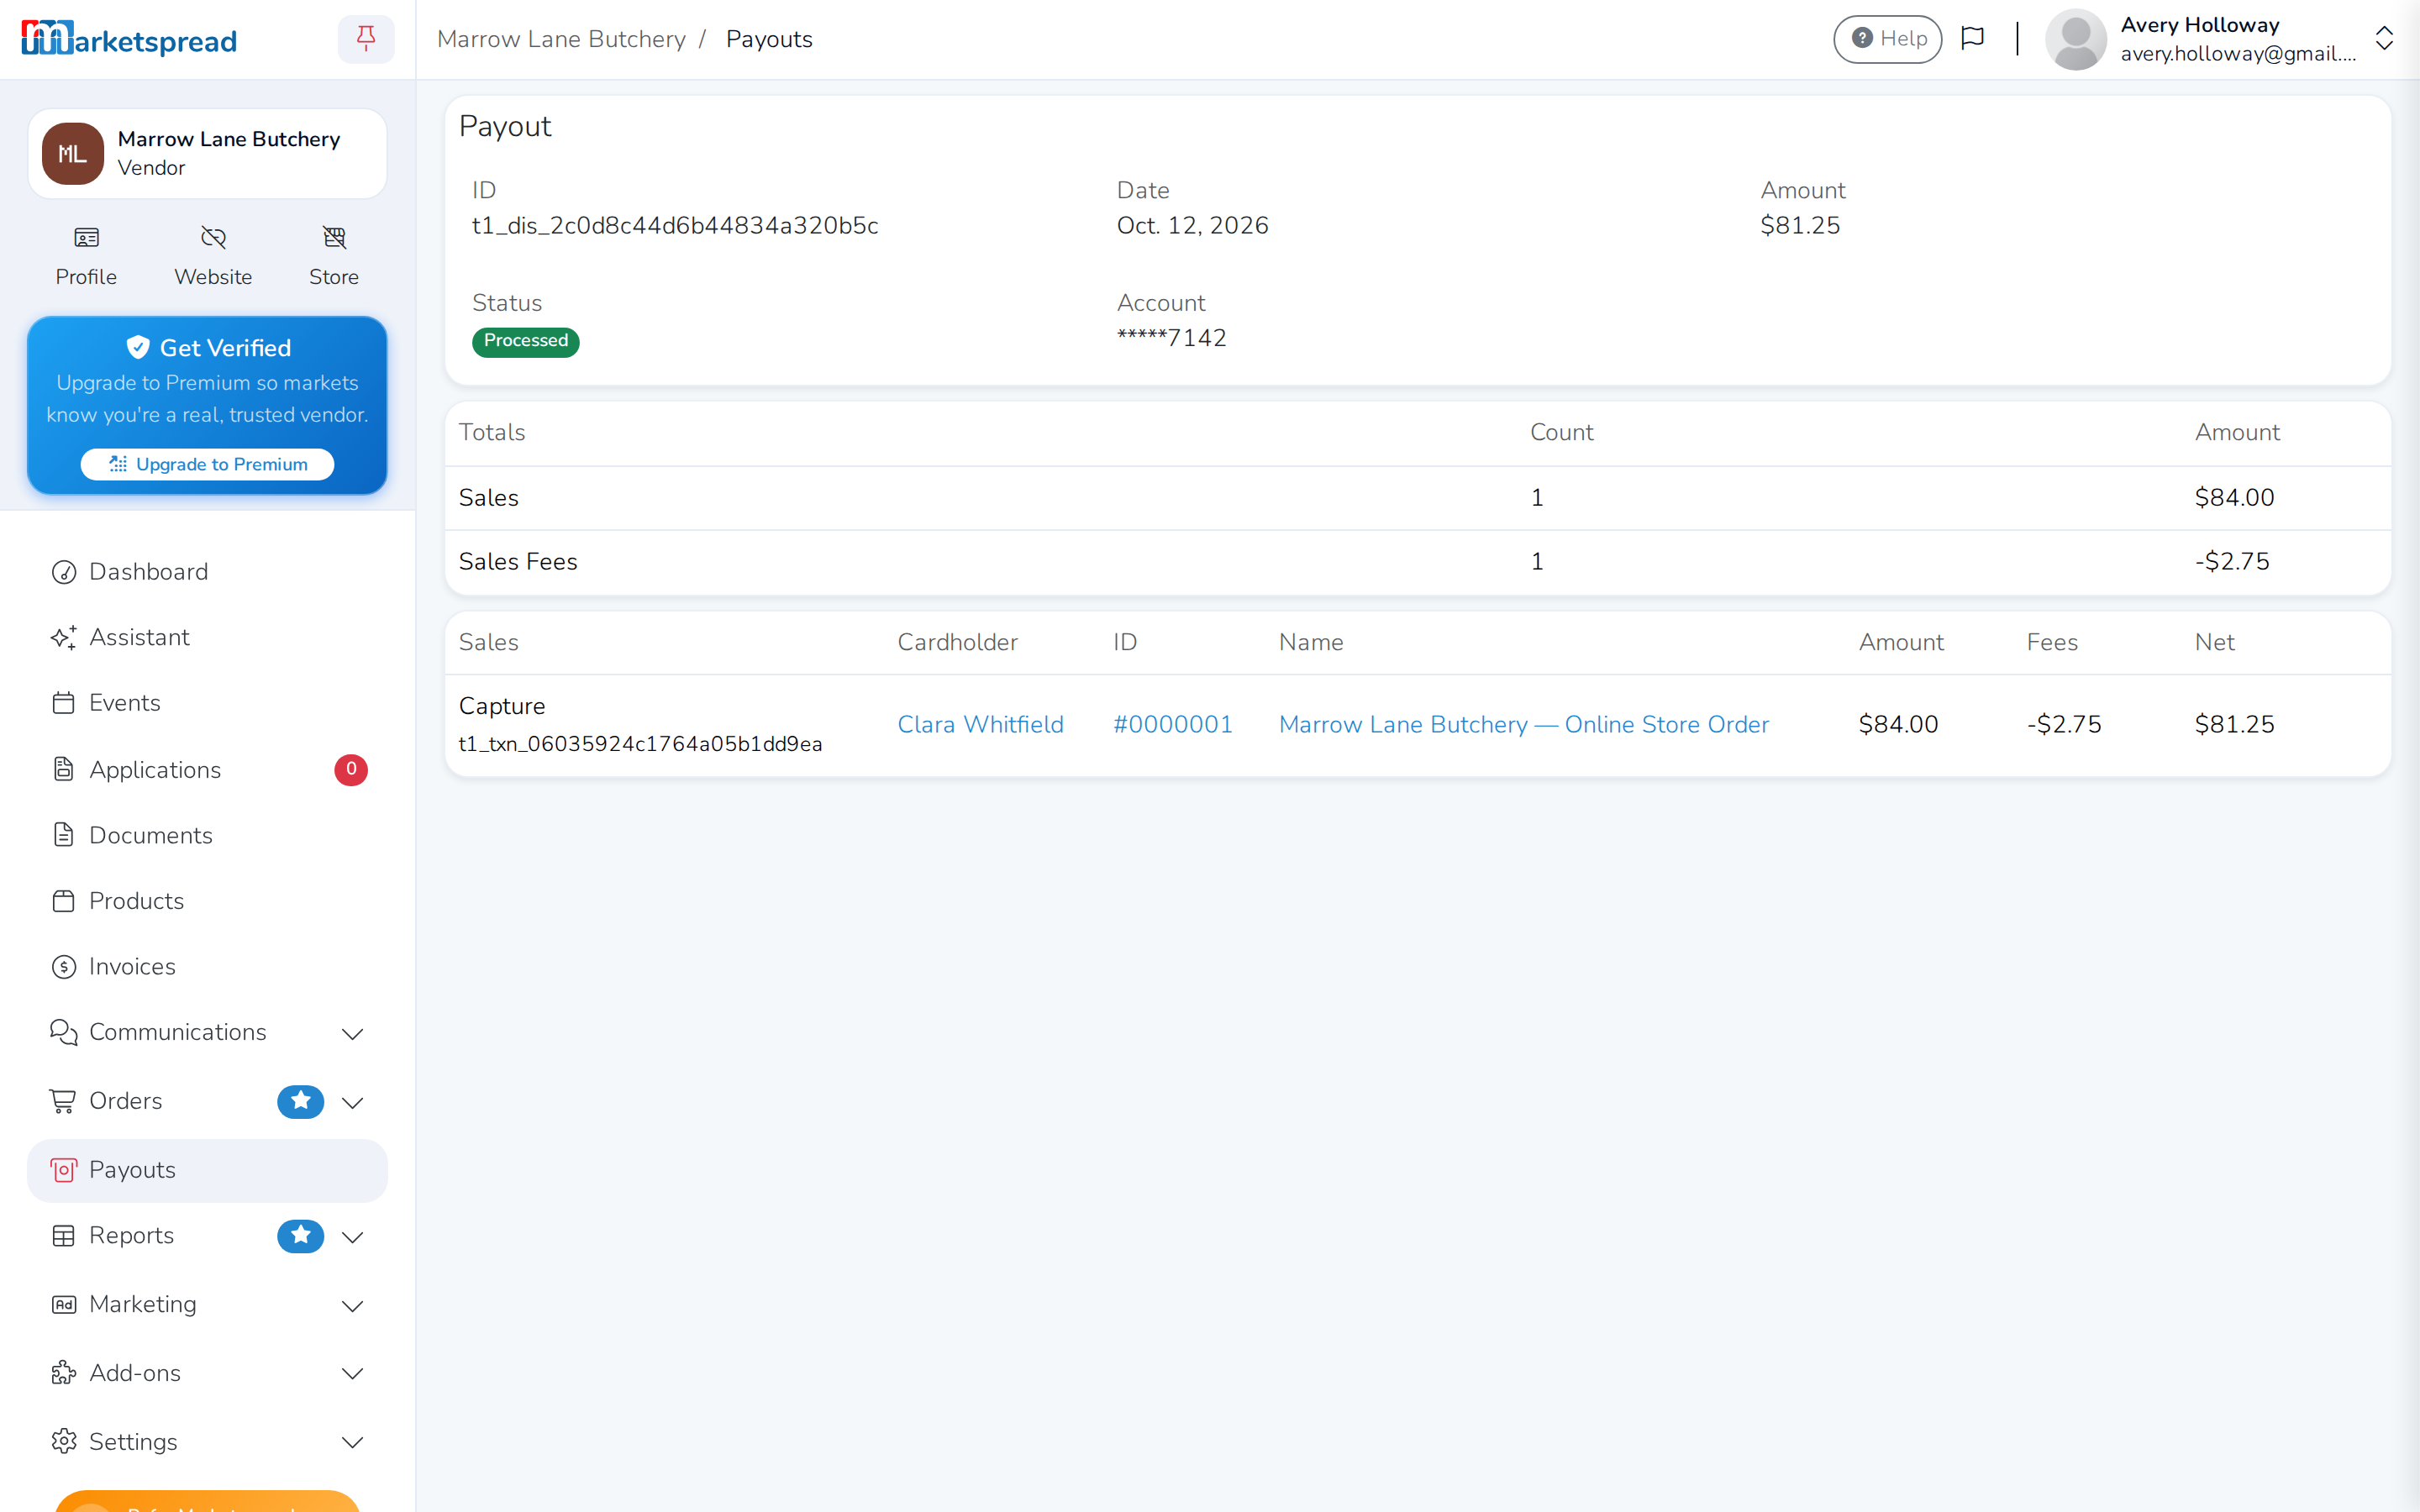
Task: Expand the Marketing menu chevron
Action: tap(352, 1306)
